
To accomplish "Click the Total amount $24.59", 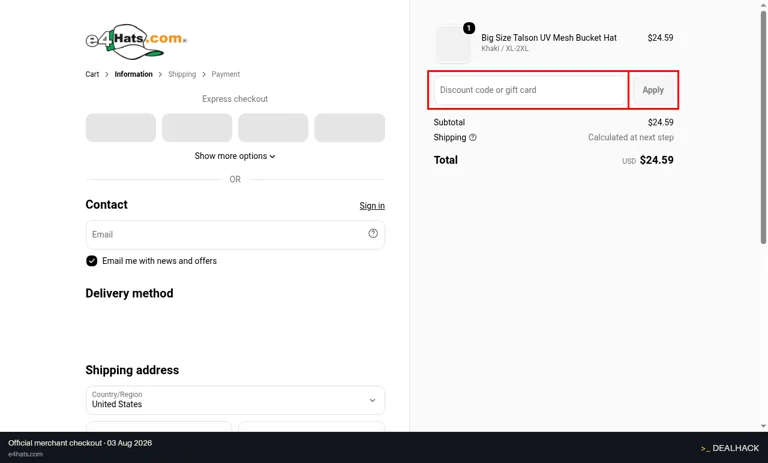I will (656, 160).
